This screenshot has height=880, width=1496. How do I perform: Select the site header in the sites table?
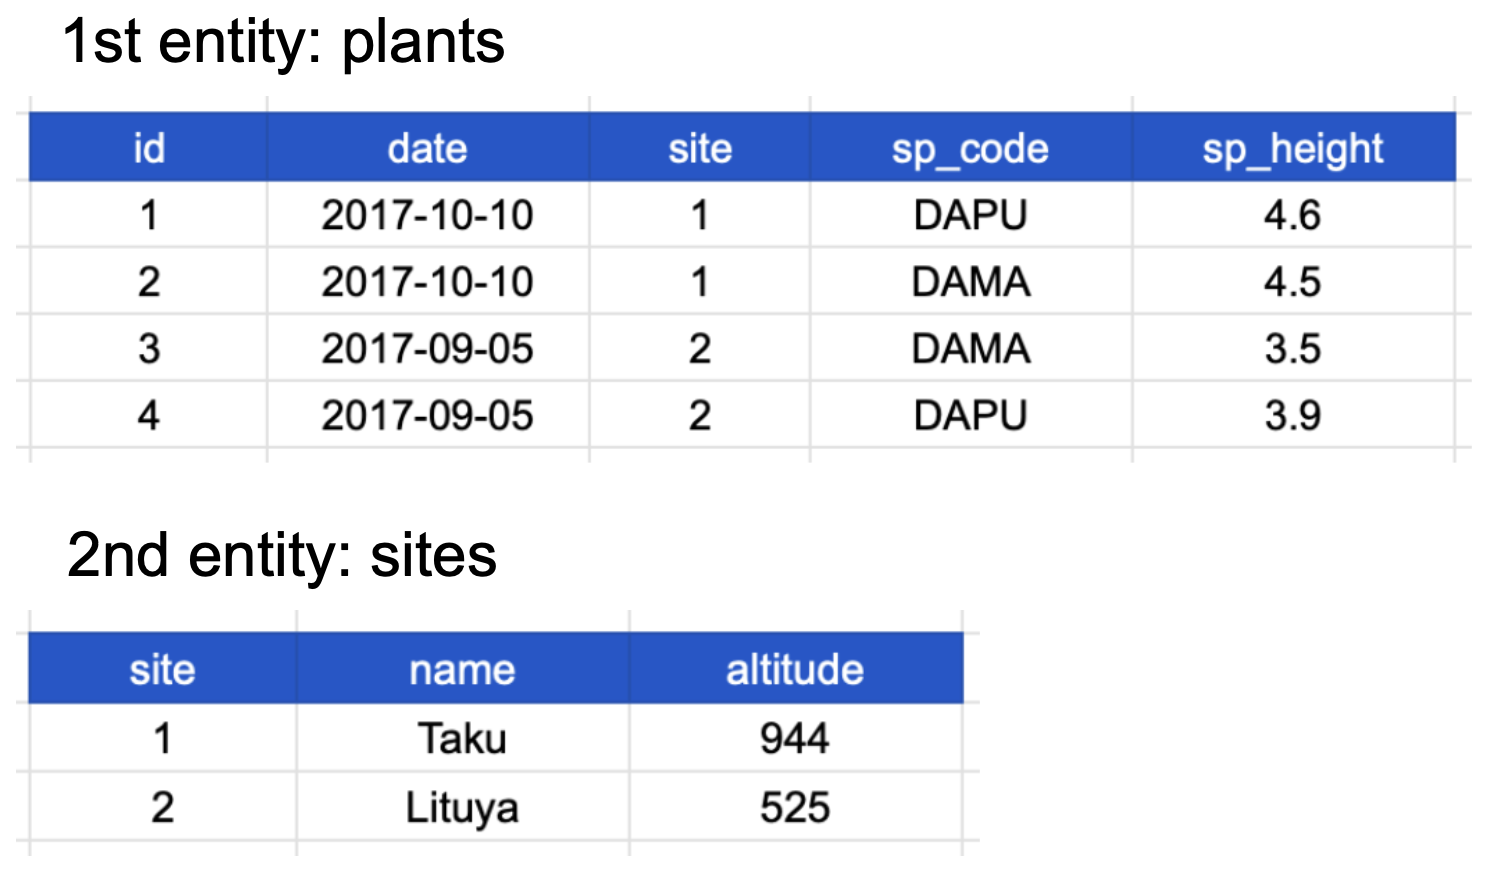tap(162, 669)
